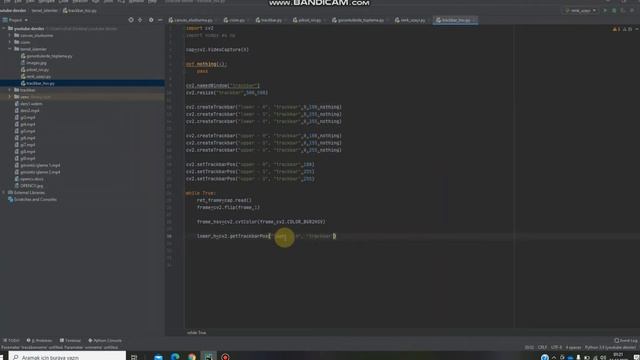Click the 'while True:' code line
Screen dimensions: 640x360
click(200, 193)
